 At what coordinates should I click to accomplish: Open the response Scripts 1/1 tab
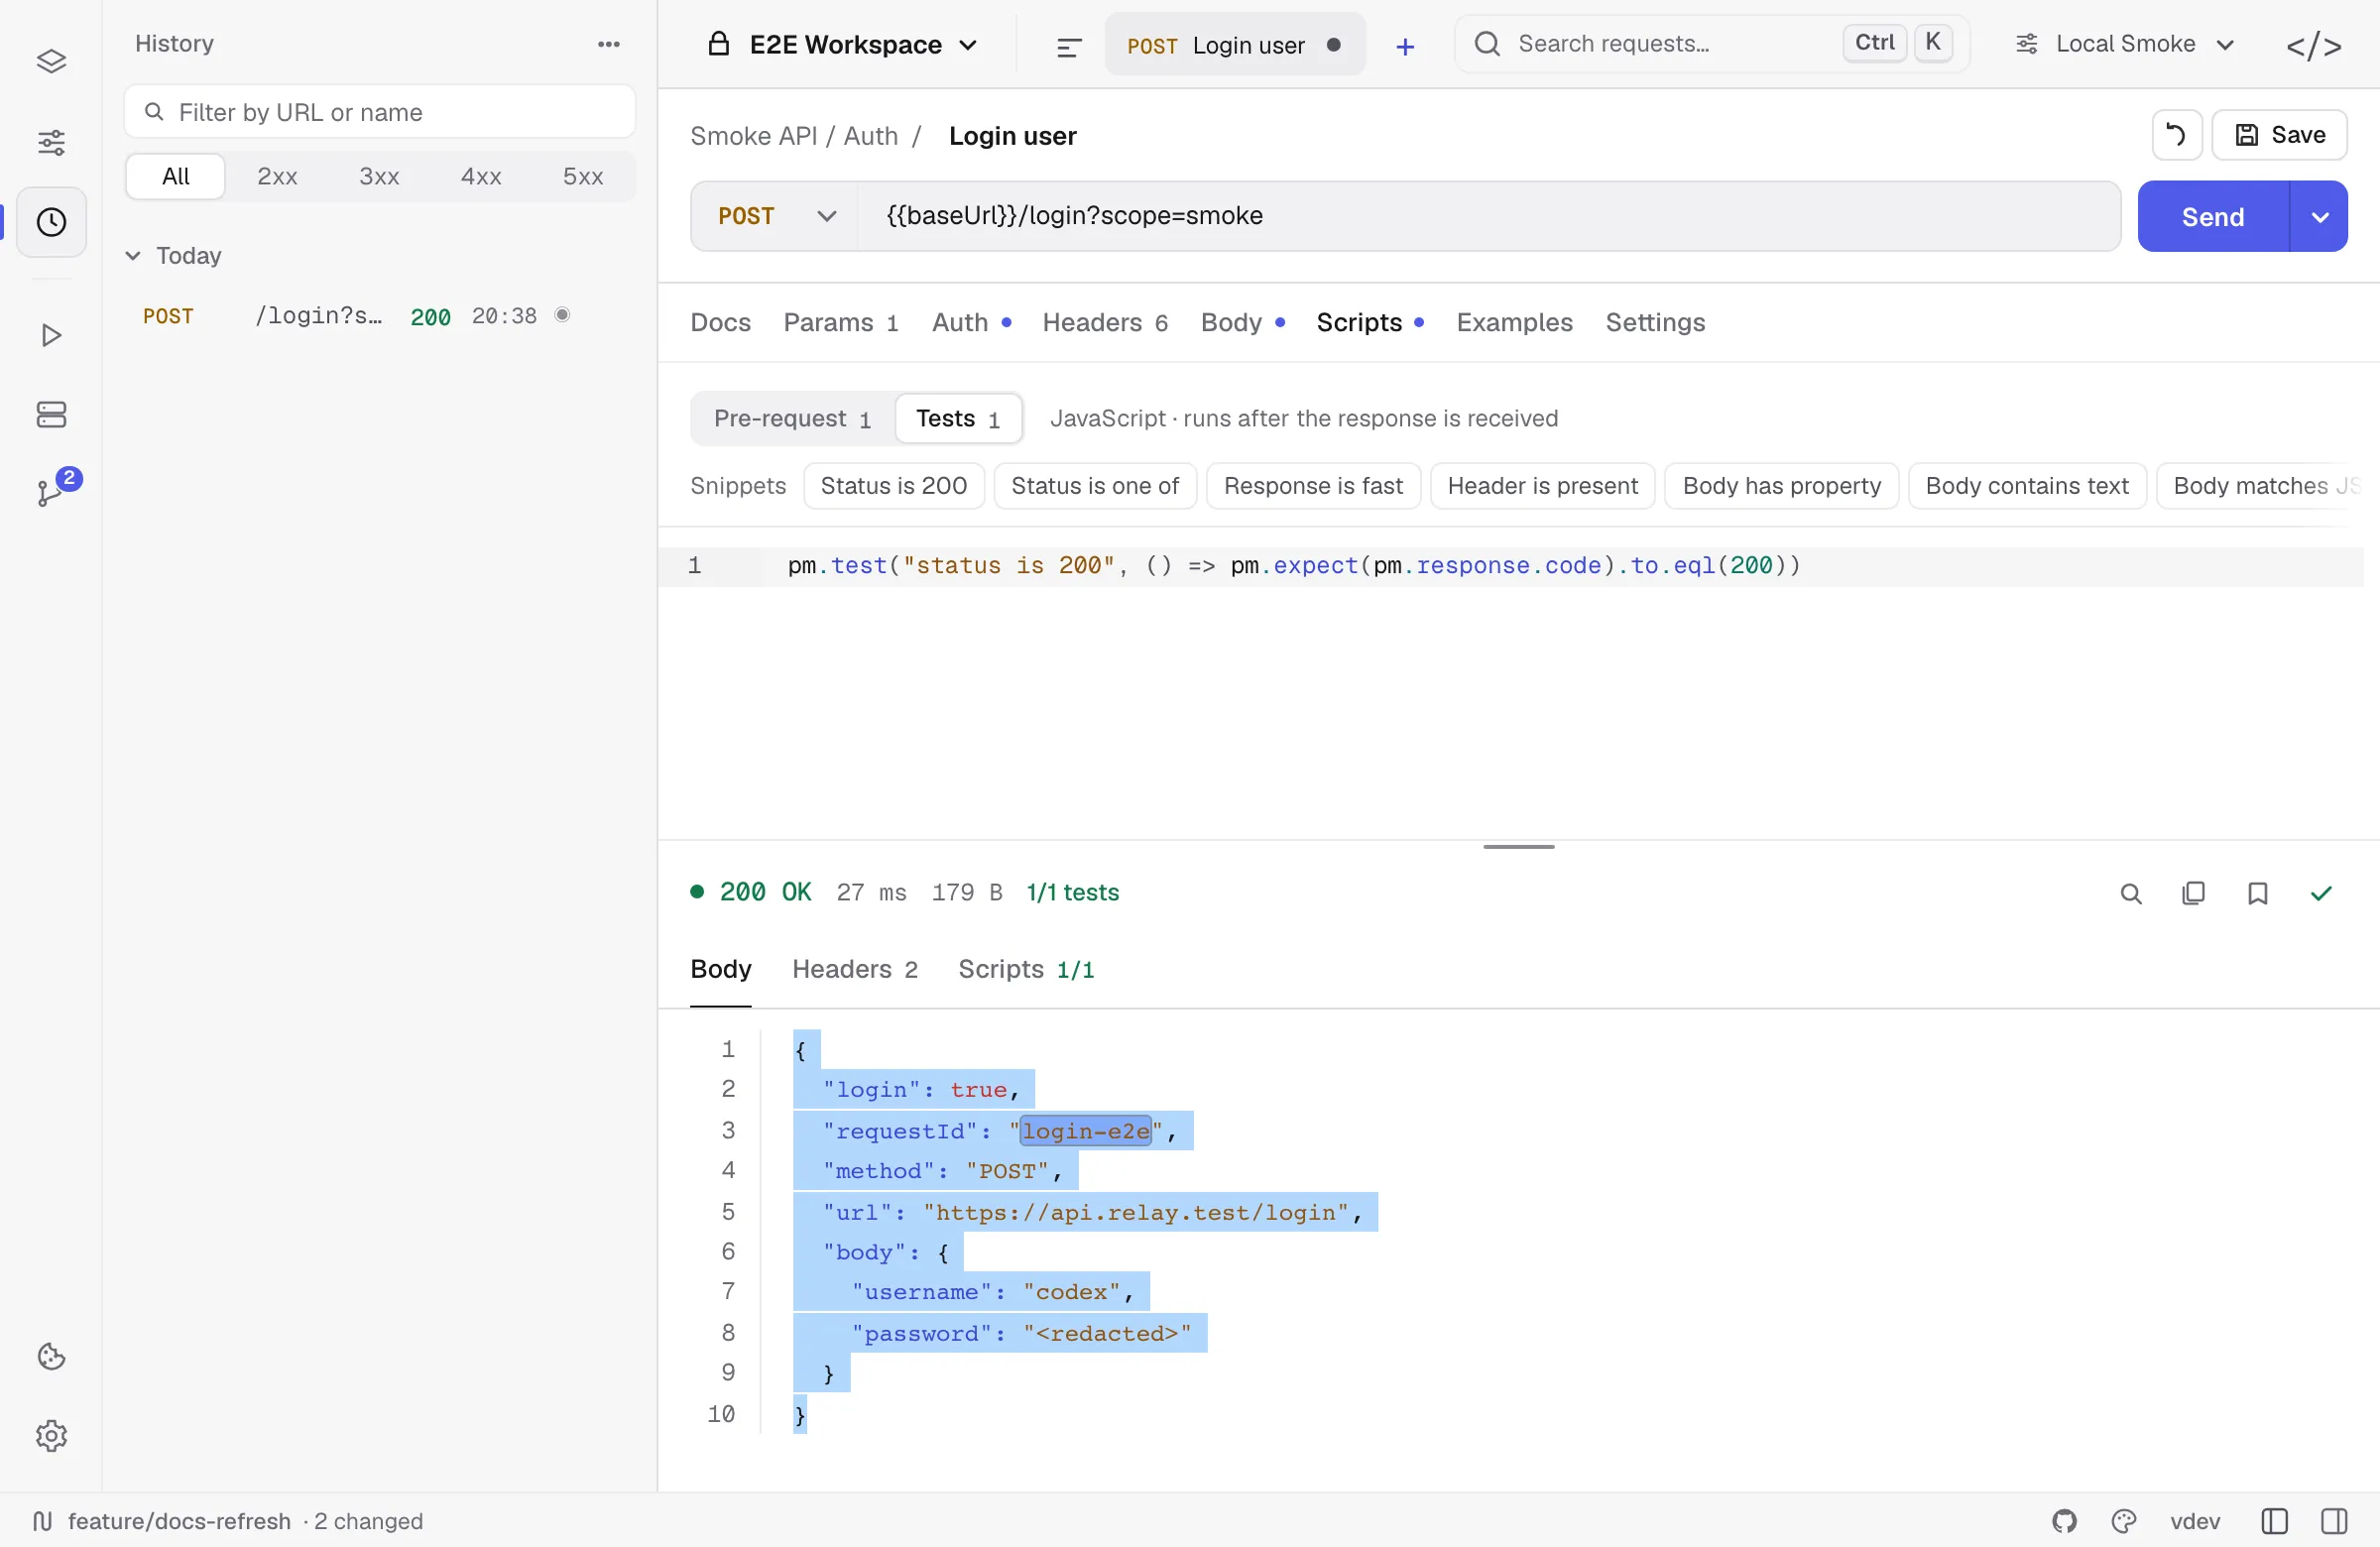click(1026, 970)
